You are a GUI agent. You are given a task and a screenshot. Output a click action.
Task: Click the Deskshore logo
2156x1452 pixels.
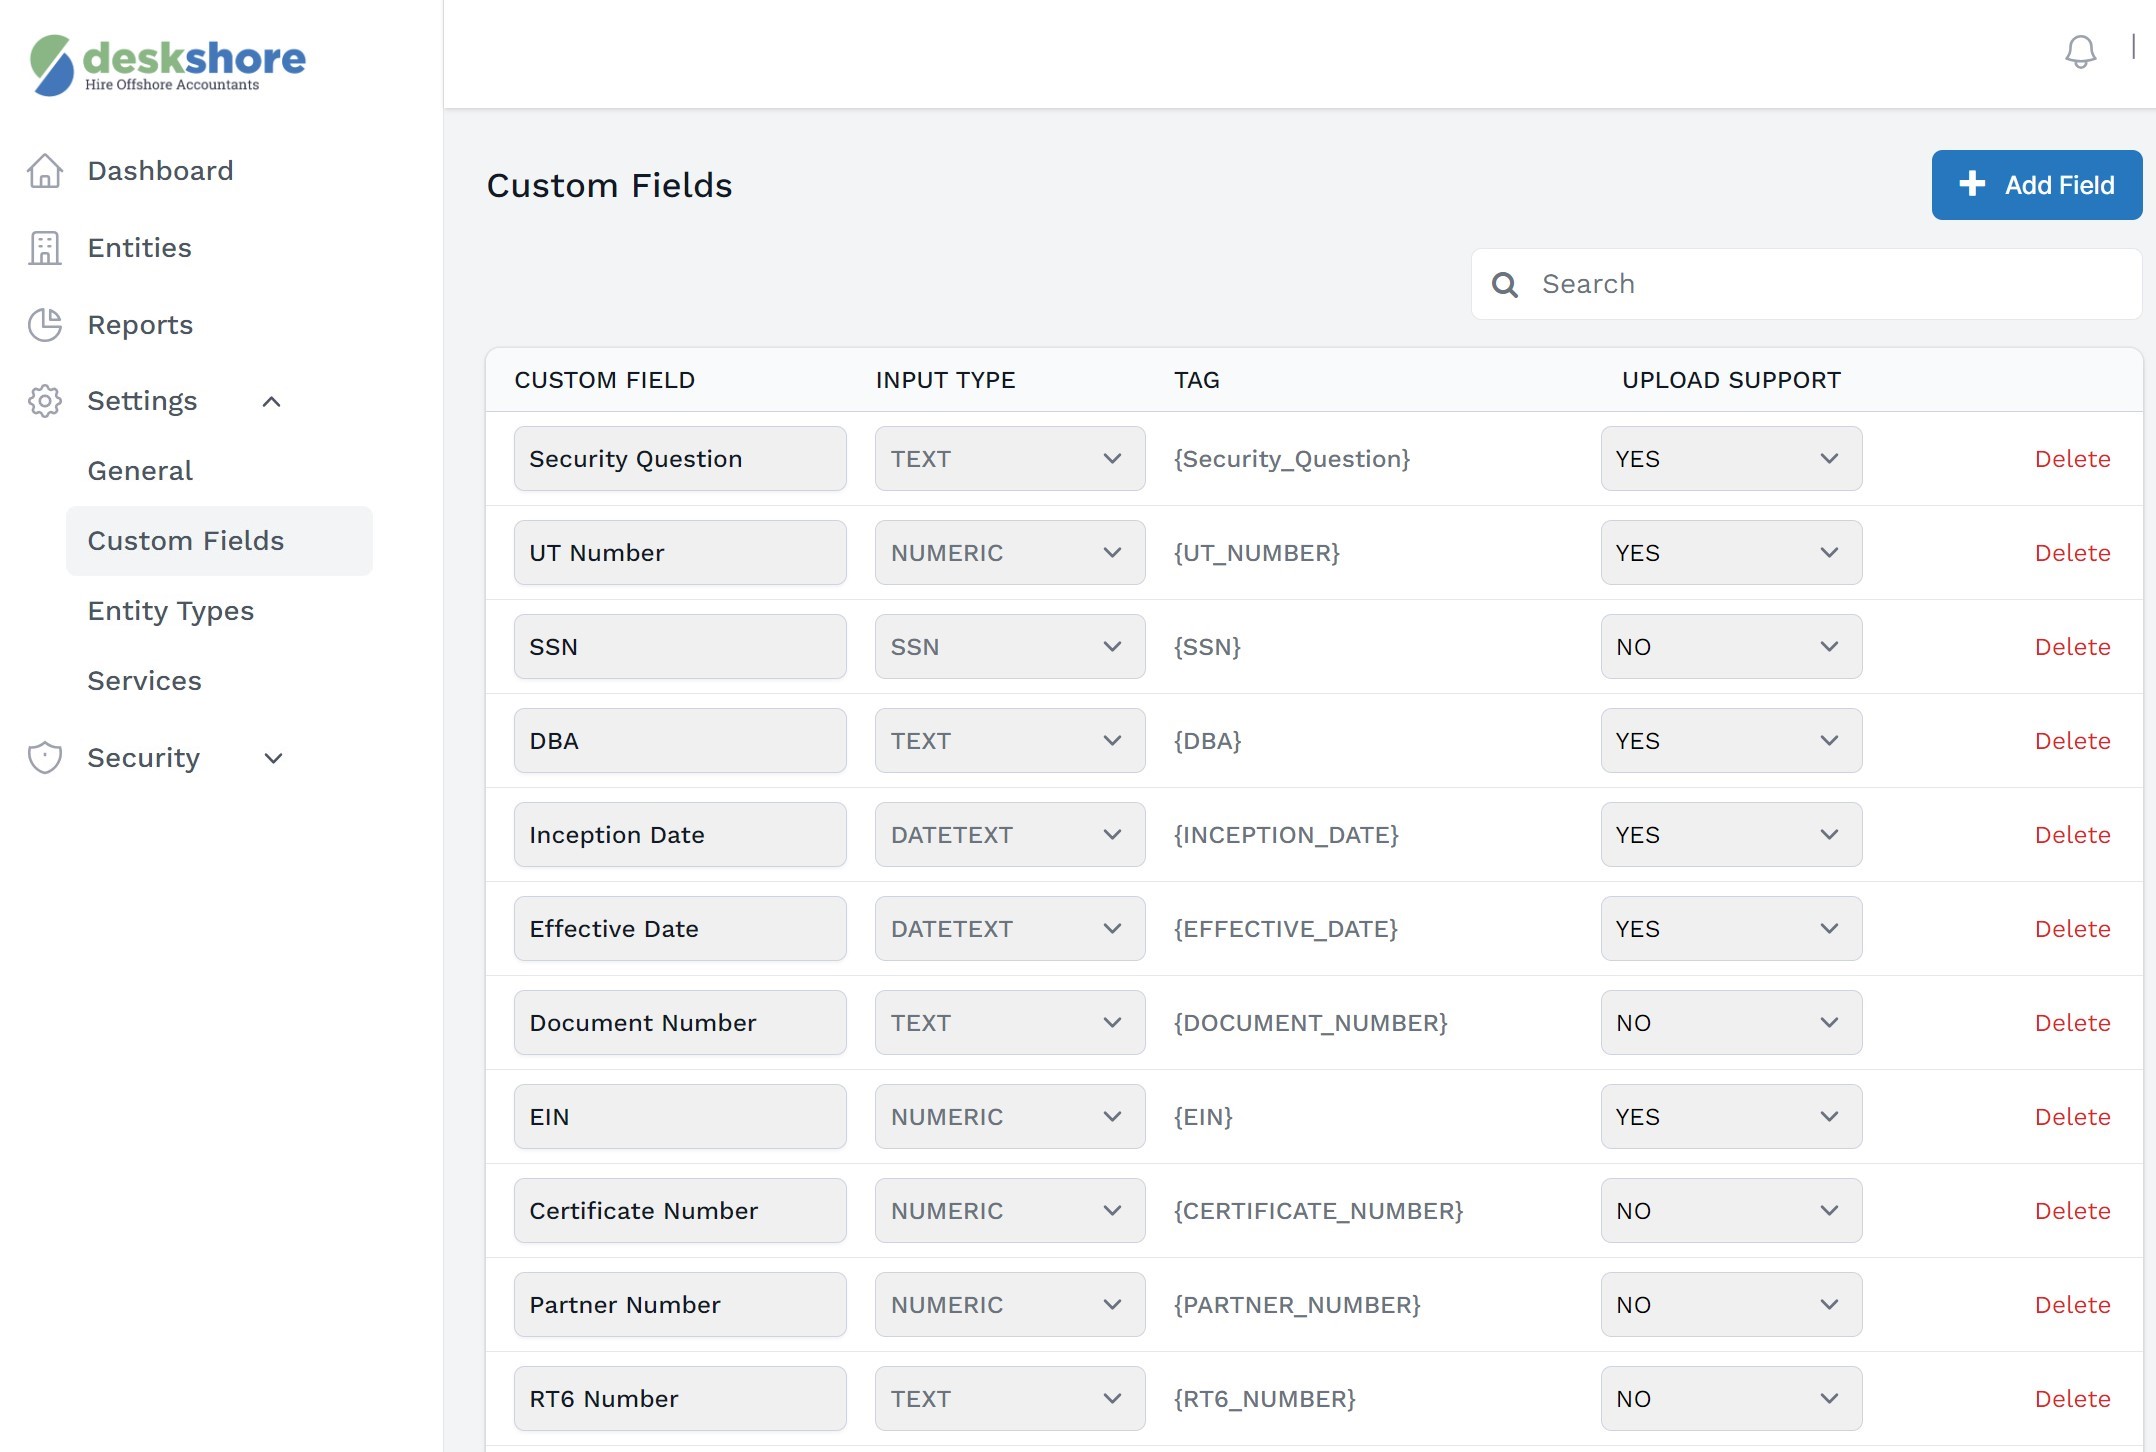[x=167, y=64]
